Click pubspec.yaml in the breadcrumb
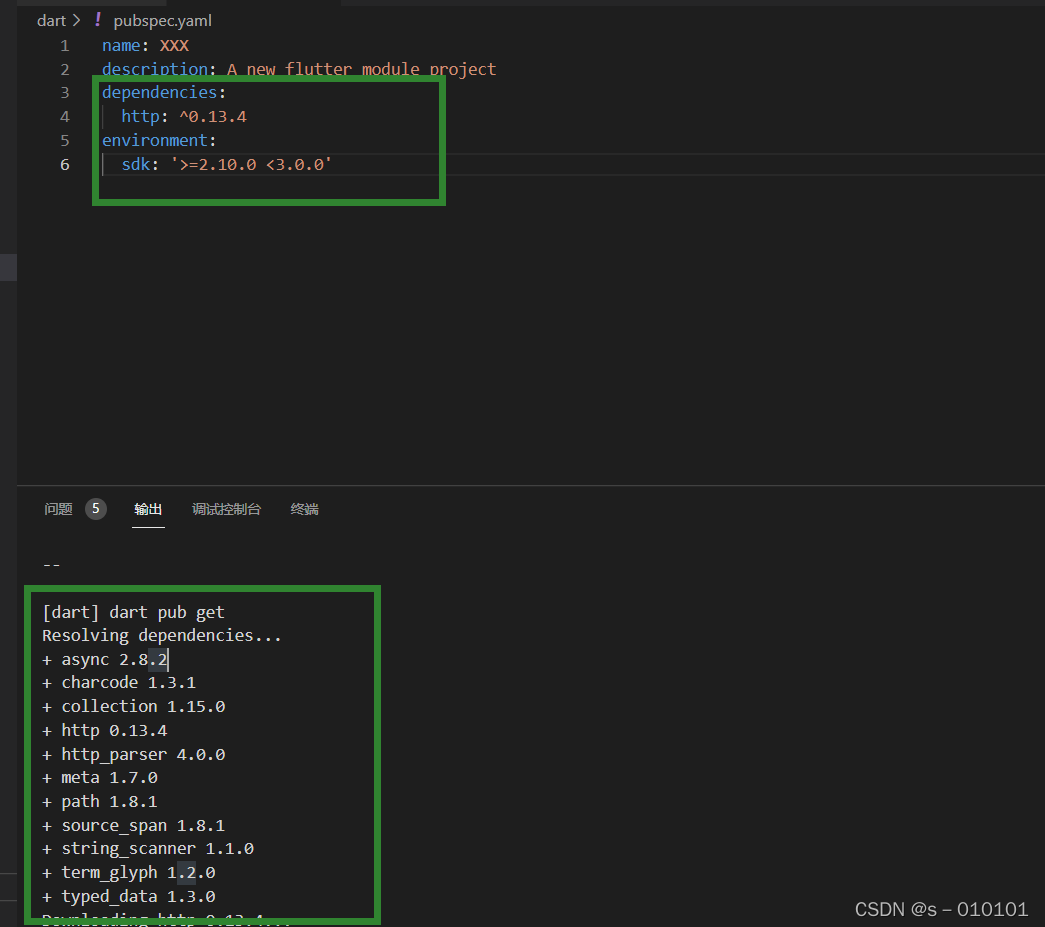Viewport: 1045px width, 927px height. point(163,21)
